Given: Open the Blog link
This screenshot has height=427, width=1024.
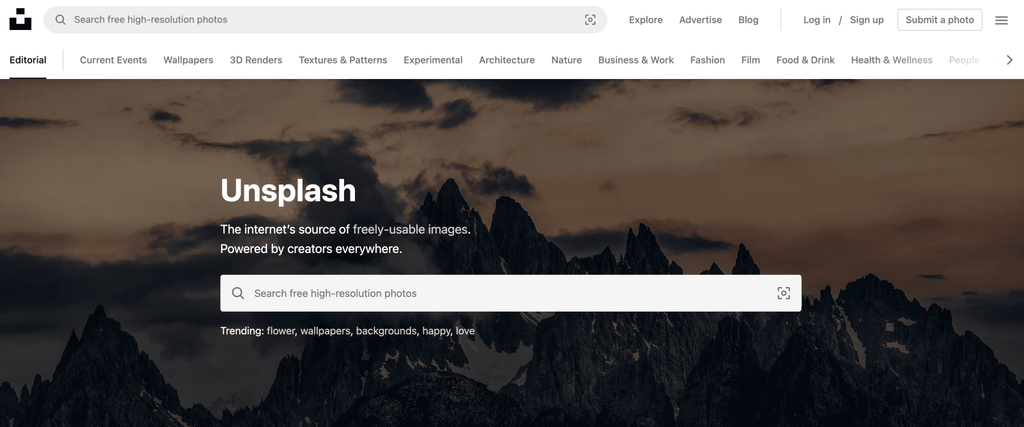Looking at the screenshot, I should [748, 20].
